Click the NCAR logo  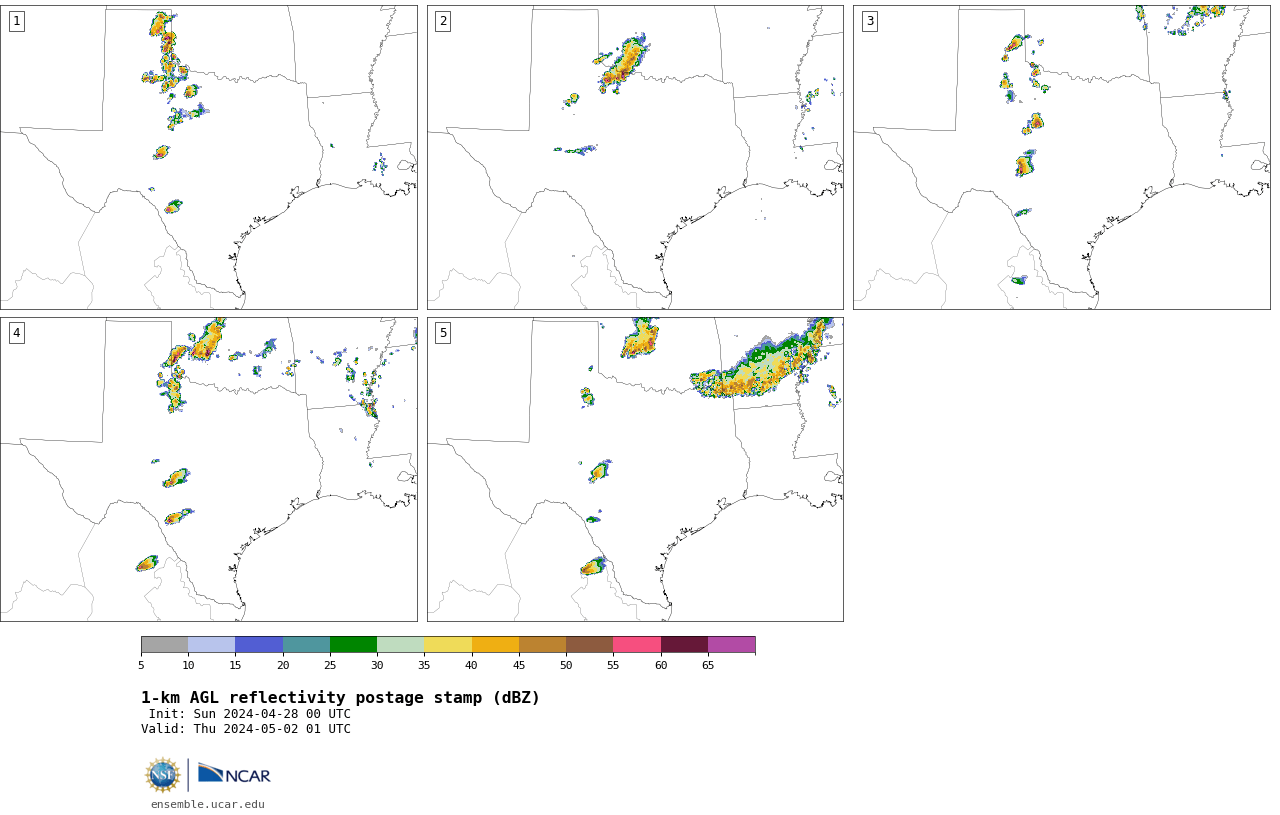234,774
